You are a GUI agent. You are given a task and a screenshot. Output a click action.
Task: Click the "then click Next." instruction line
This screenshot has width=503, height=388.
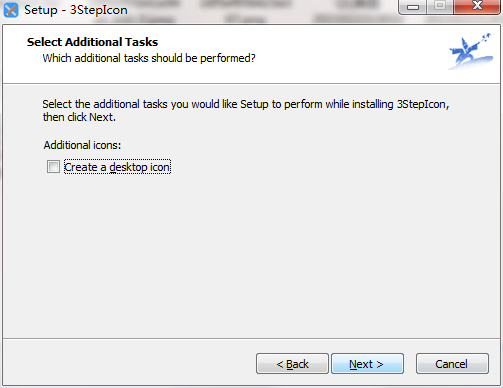click(x=79, y=117)
